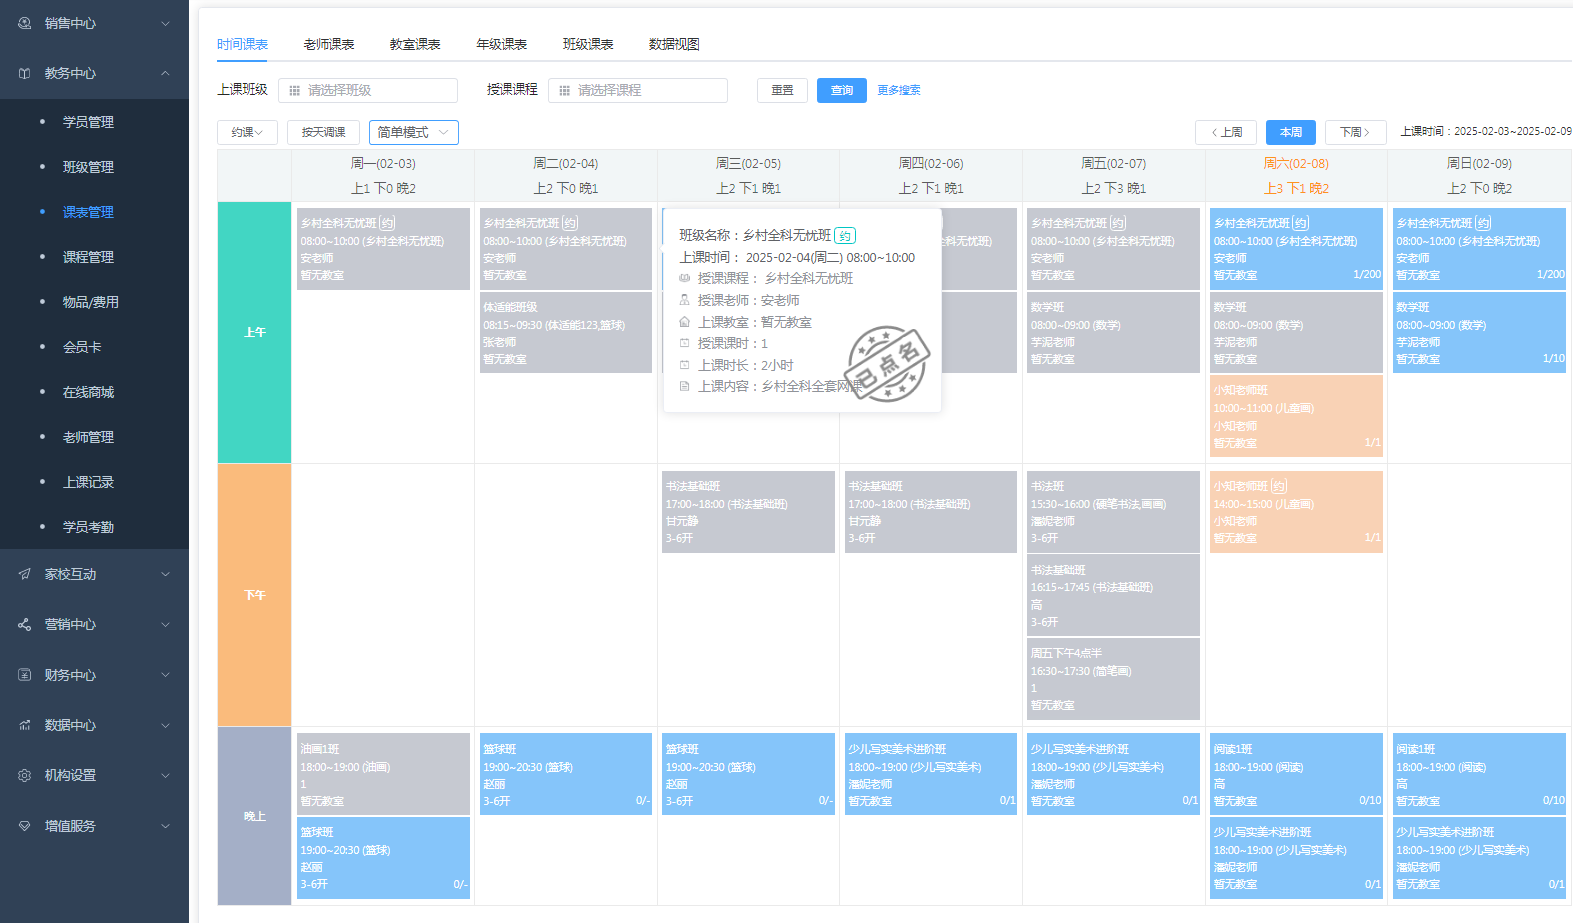Expand the 销售中心 menu
This screenshot has width=1573, height=923.
[166, 23]
